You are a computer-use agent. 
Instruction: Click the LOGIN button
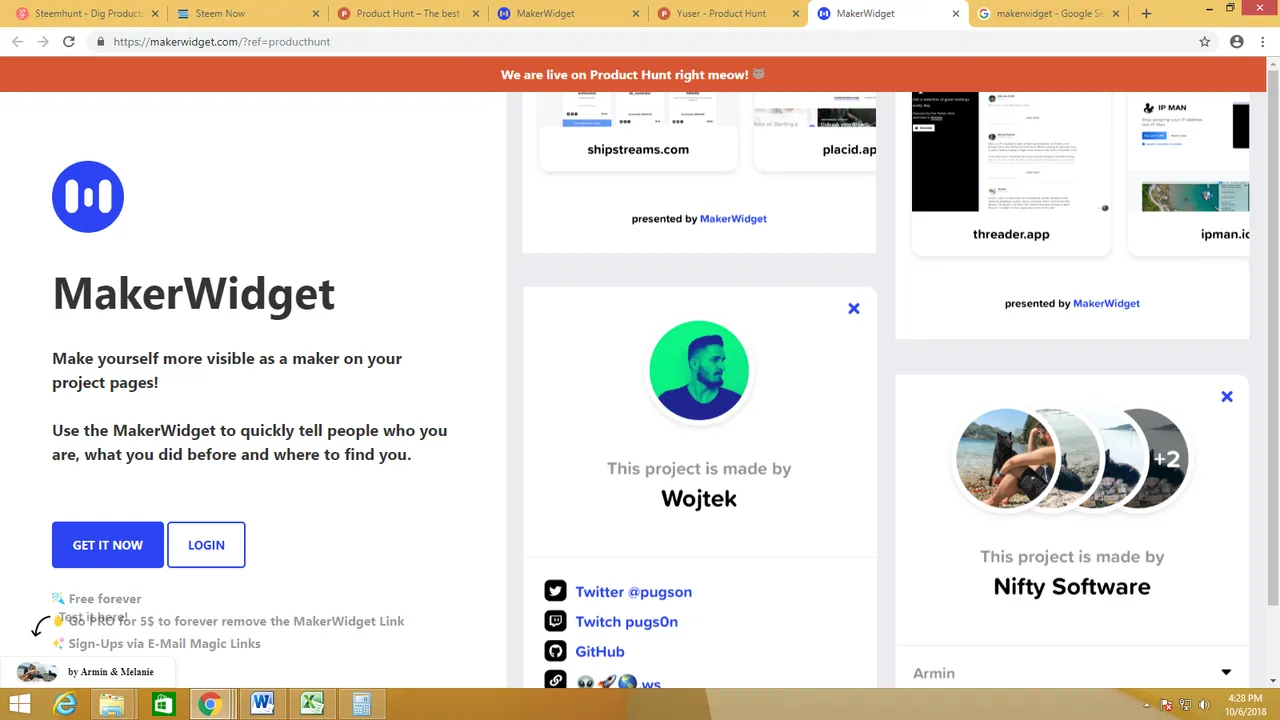tap(206, 545)
